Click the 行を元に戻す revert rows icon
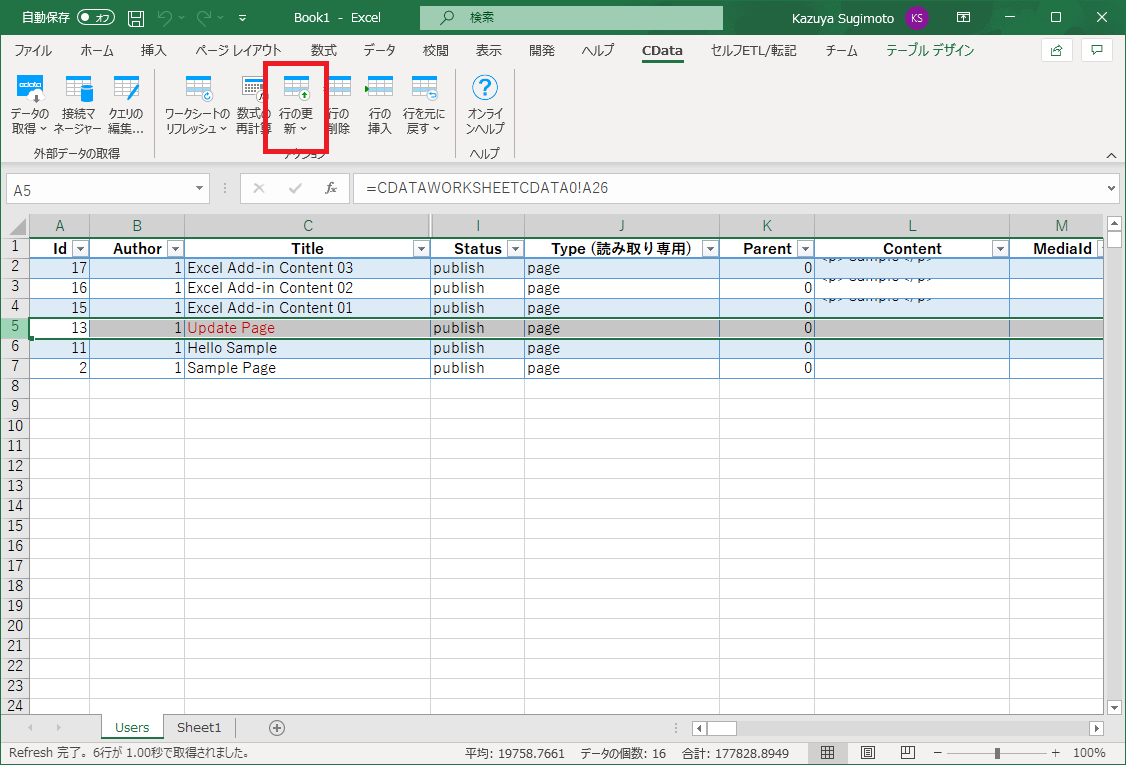Image resolution: width=1126 pixels, height=765 pixels. 424,89
